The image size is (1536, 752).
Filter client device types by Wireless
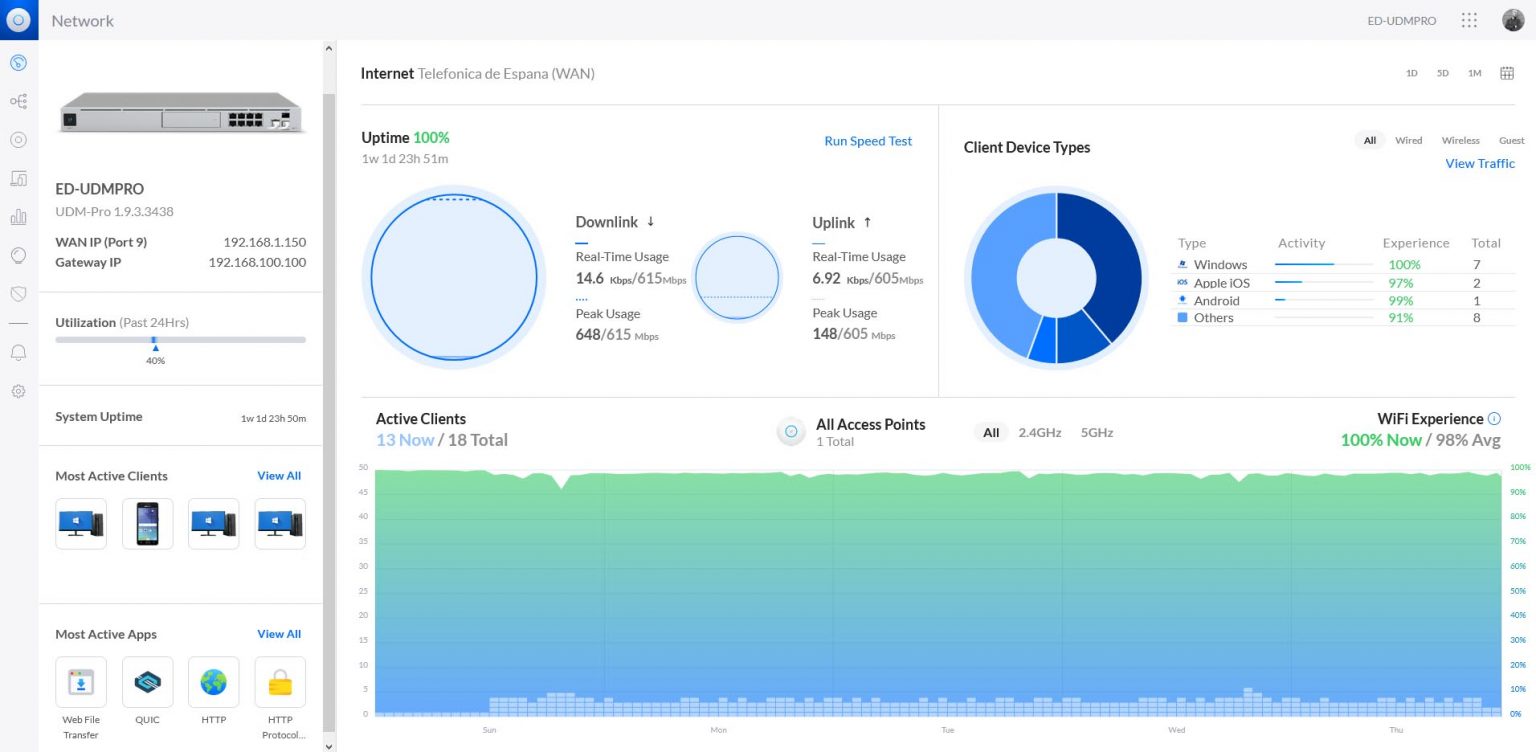[x=1460, y=141]
